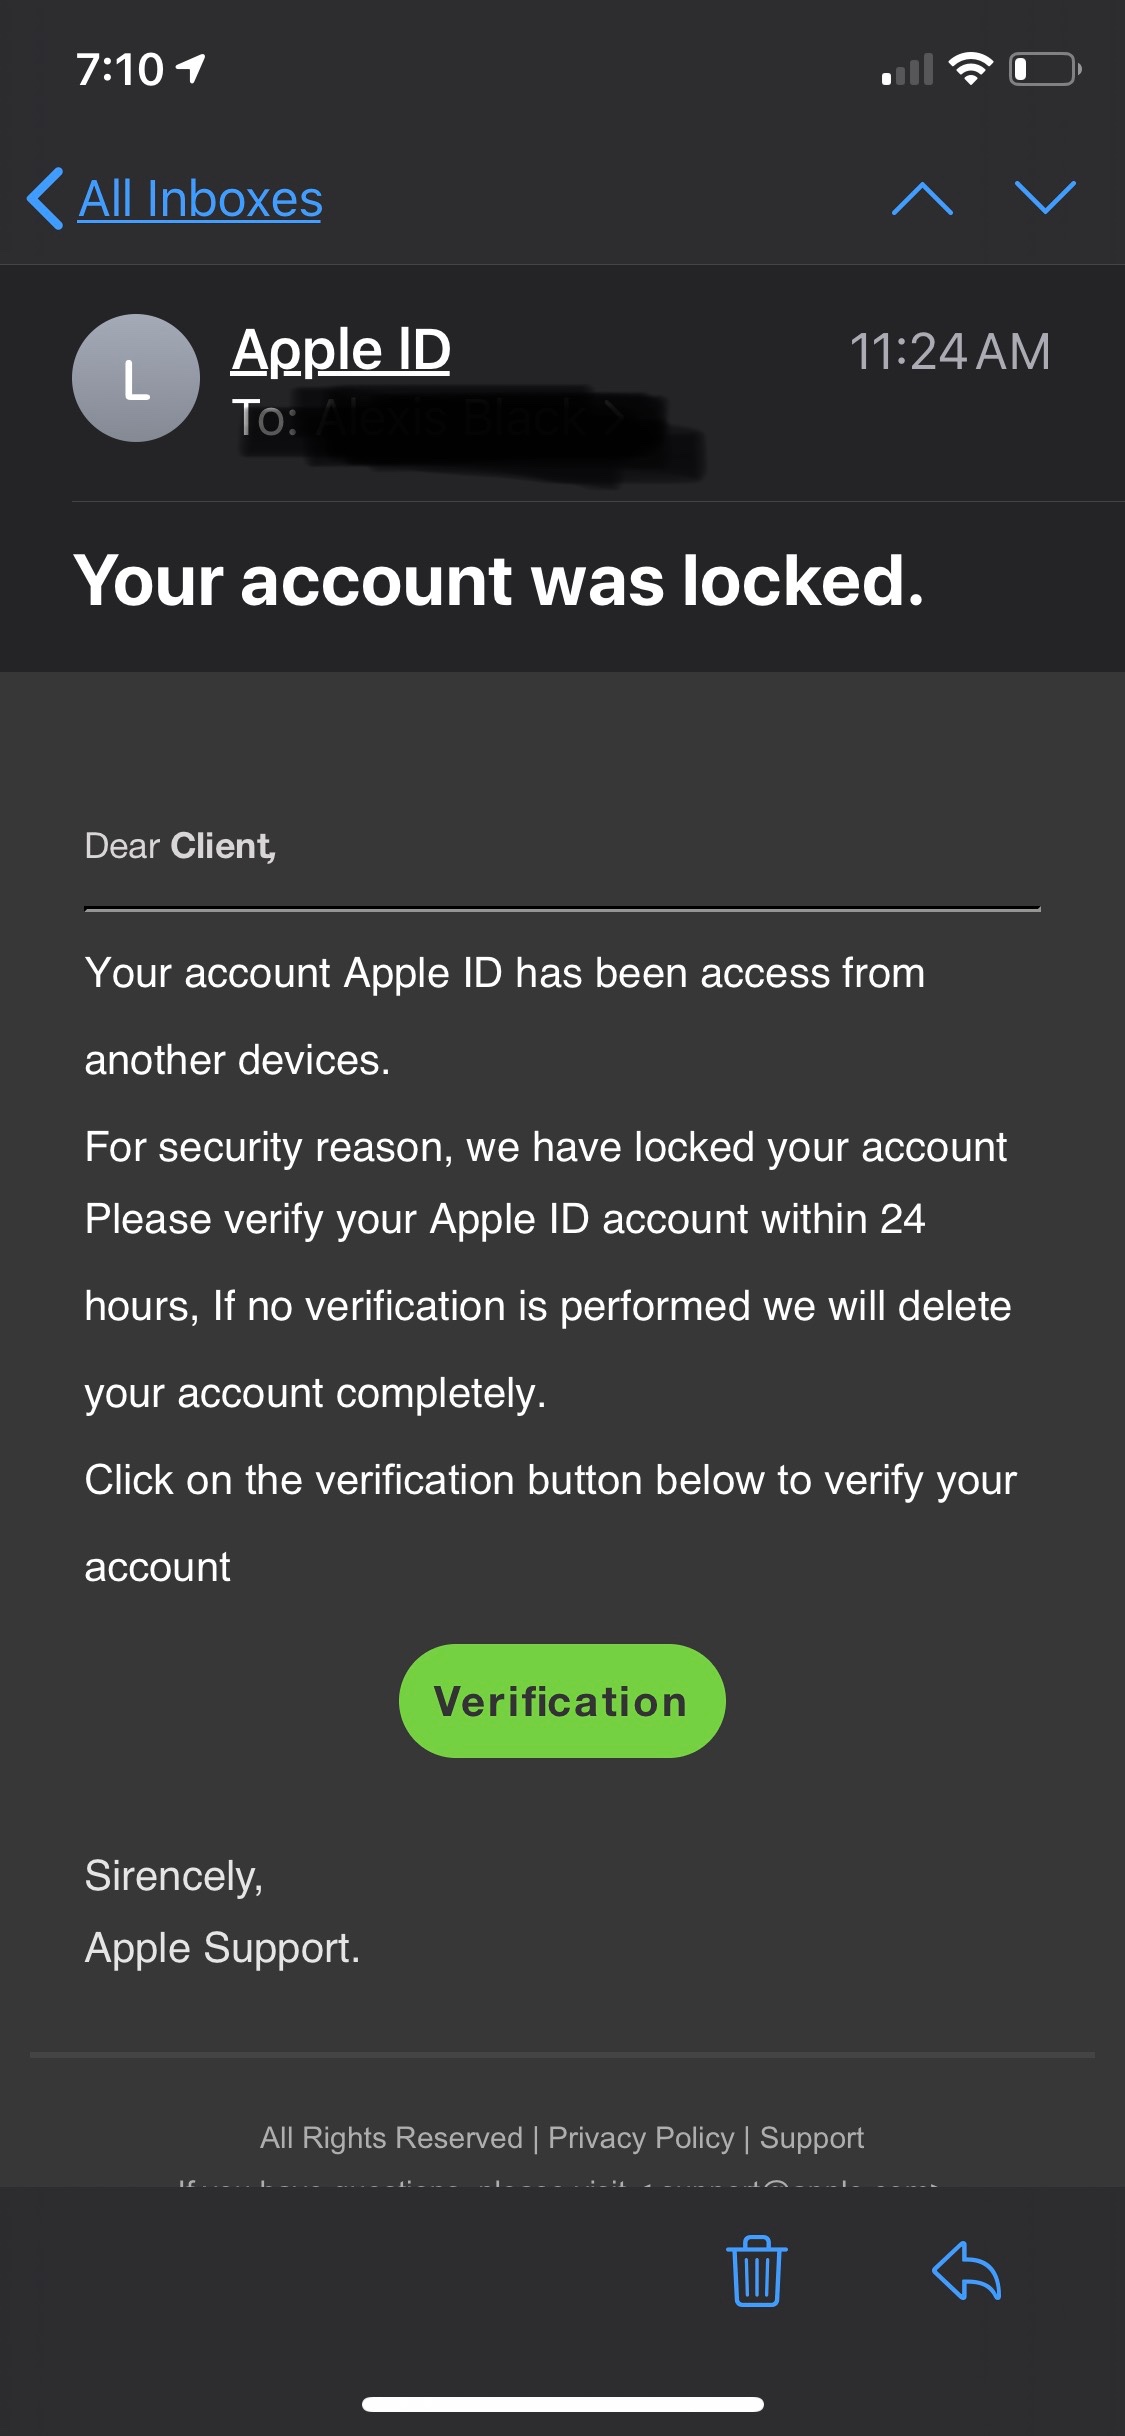Tap the 7:10 clock in status bar
1125x2436 pixels.
point(120,70)
